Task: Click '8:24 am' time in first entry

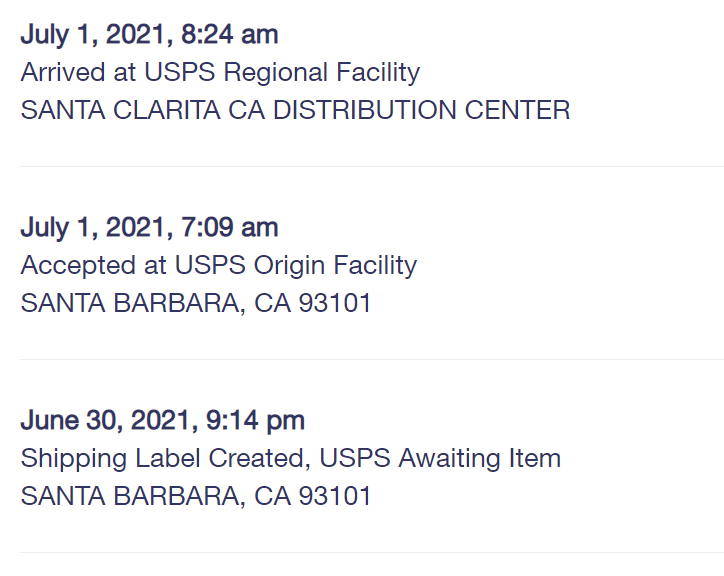Action: point(229,35)
